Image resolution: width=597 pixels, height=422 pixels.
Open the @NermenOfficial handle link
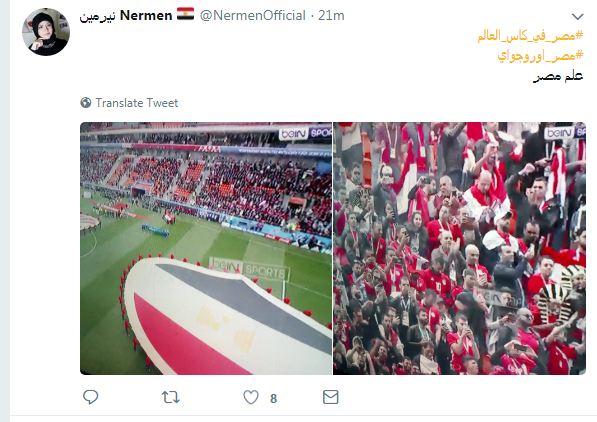tap(252, 16)
